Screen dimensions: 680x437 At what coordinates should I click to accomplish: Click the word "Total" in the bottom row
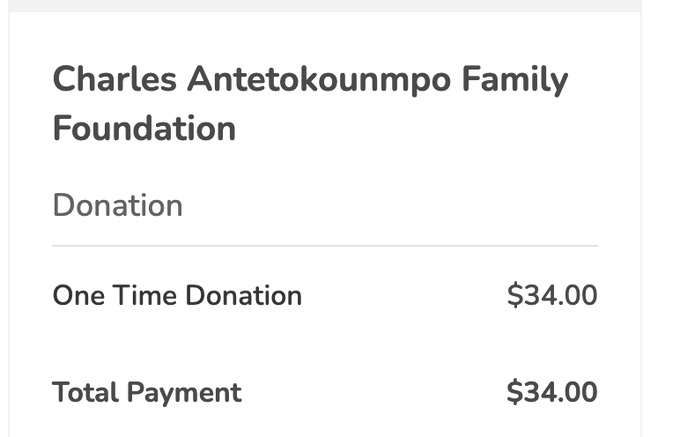(x=84, y=392)
